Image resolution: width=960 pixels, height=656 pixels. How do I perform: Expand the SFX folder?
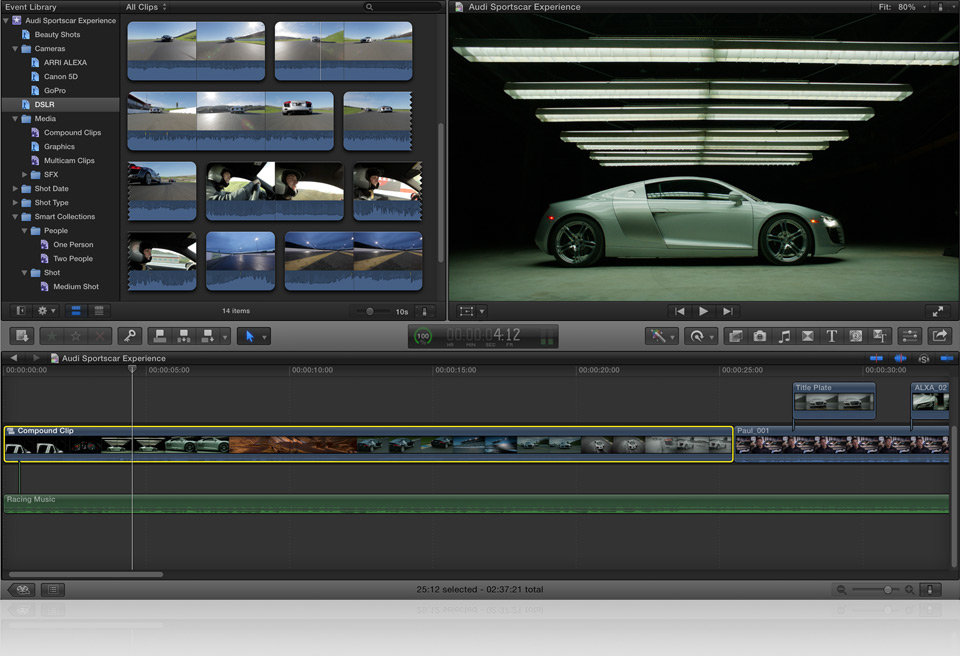(x=24, y=175)
